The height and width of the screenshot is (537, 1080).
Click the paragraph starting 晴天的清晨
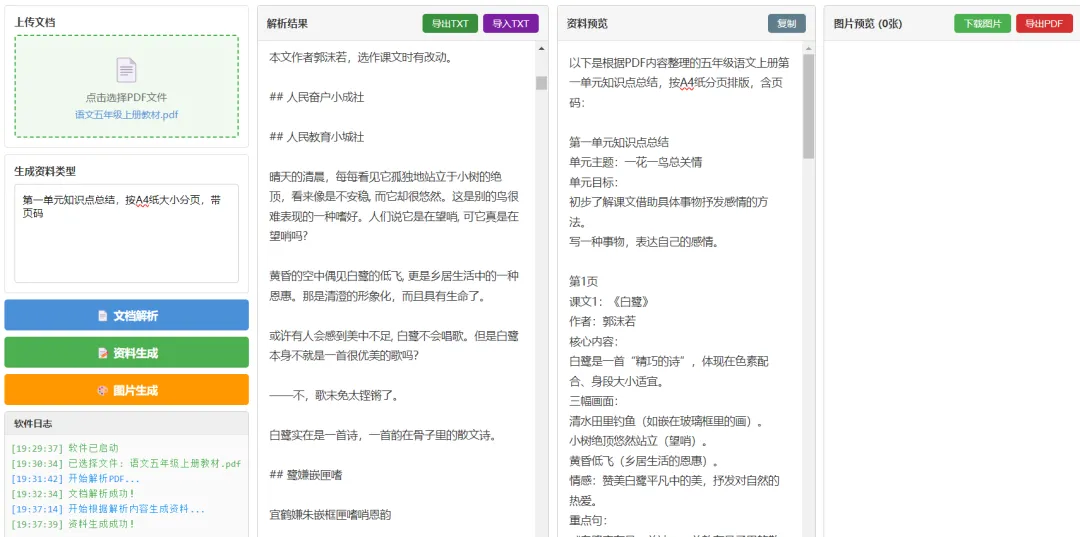coord(394,206)
